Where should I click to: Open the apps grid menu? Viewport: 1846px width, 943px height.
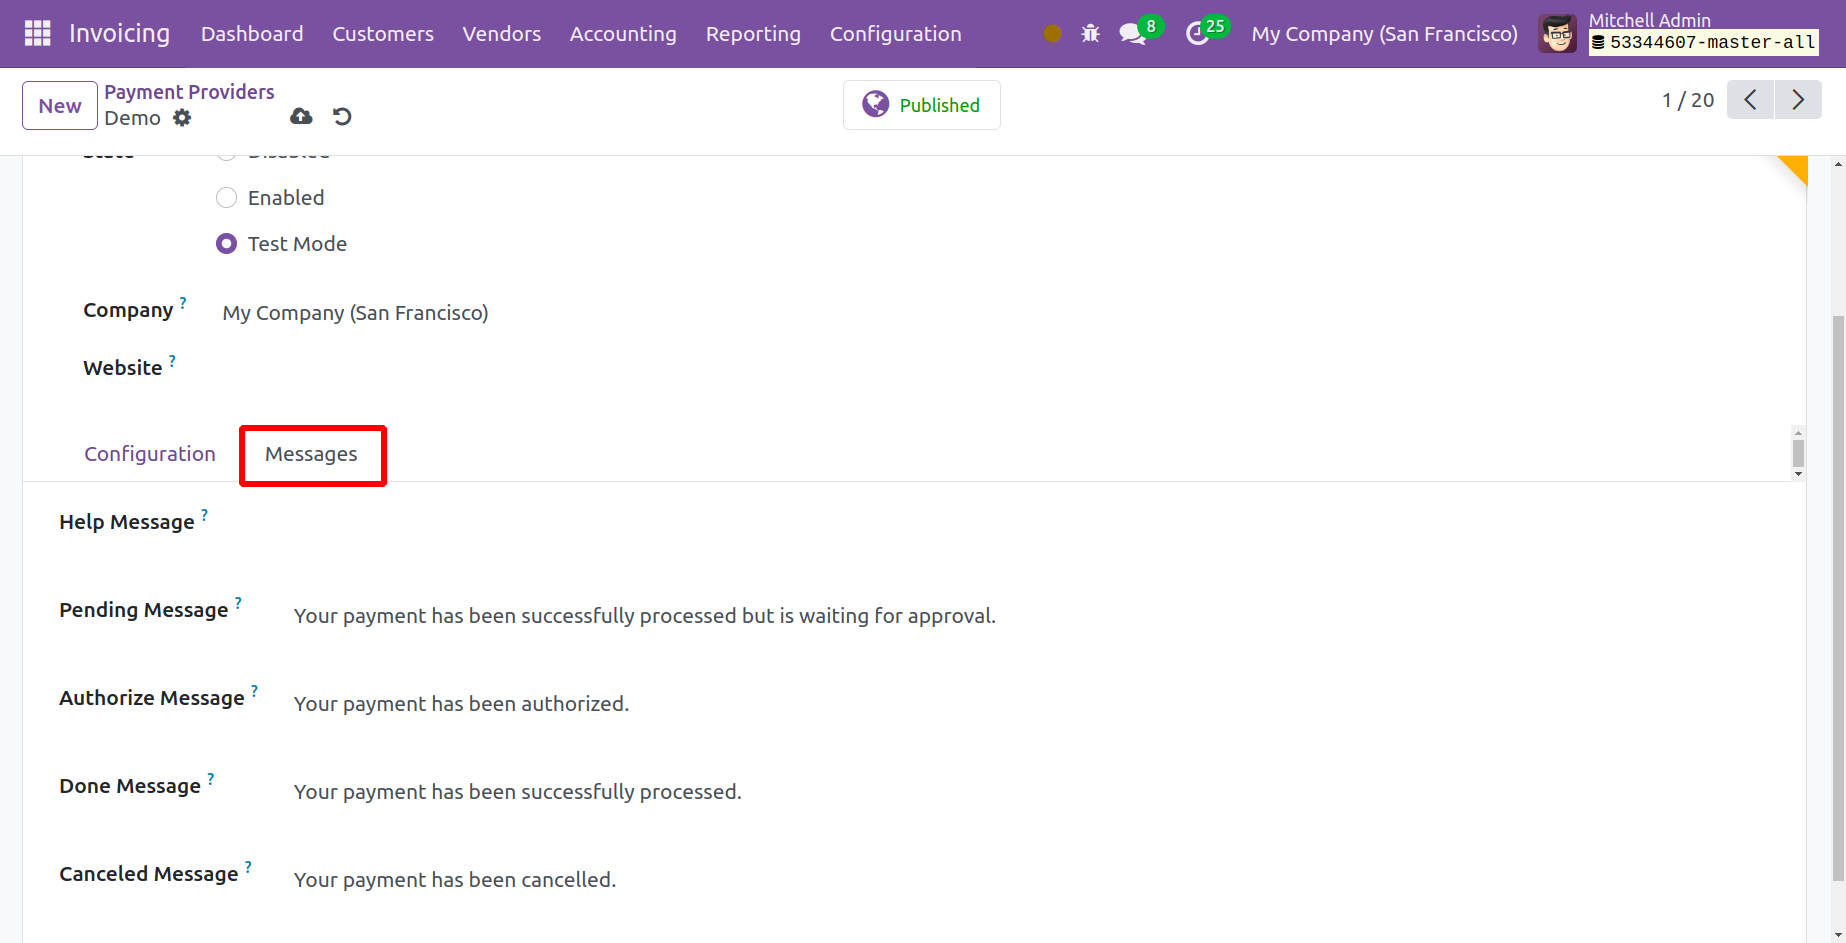(x=37, y=34)
